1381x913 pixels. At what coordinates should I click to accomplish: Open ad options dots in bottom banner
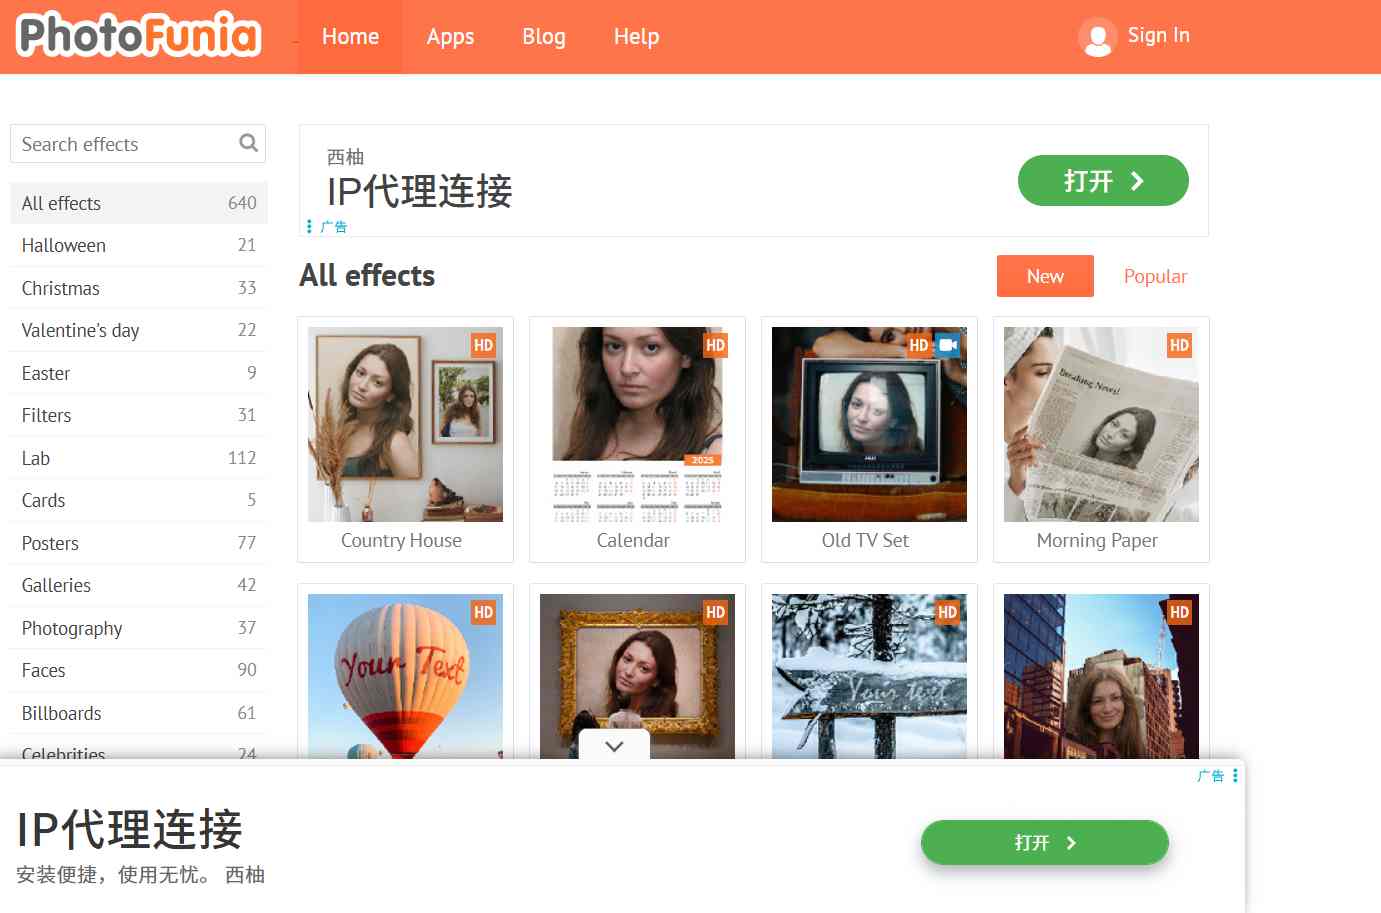(x=1235, y=775)
